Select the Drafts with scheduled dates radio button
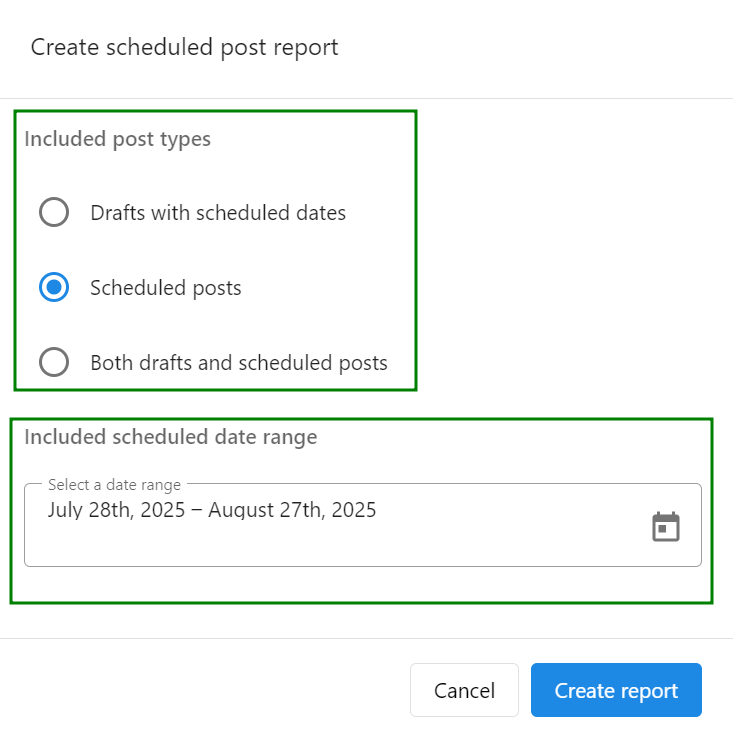The height and width of the screenshot is (740, 733). pos(54,212)
